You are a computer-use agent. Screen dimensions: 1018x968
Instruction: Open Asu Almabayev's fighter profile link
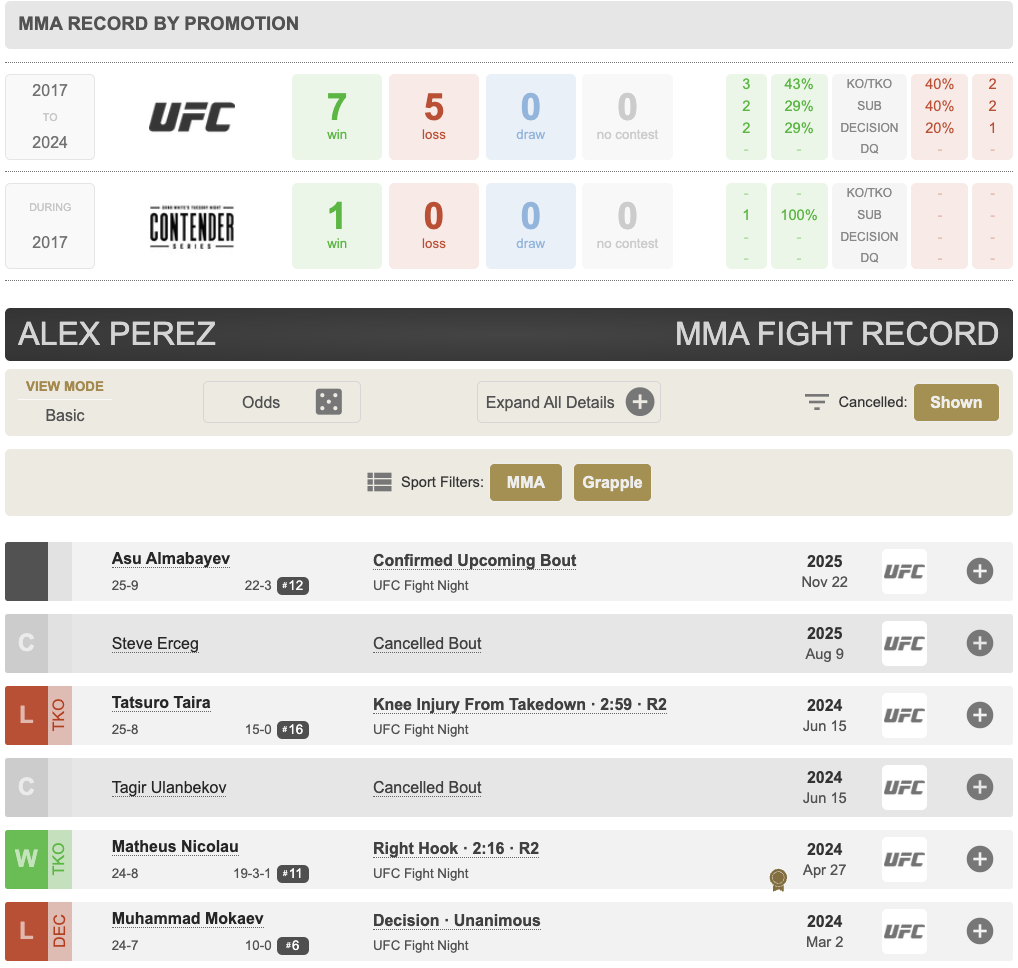coord(171,559)
